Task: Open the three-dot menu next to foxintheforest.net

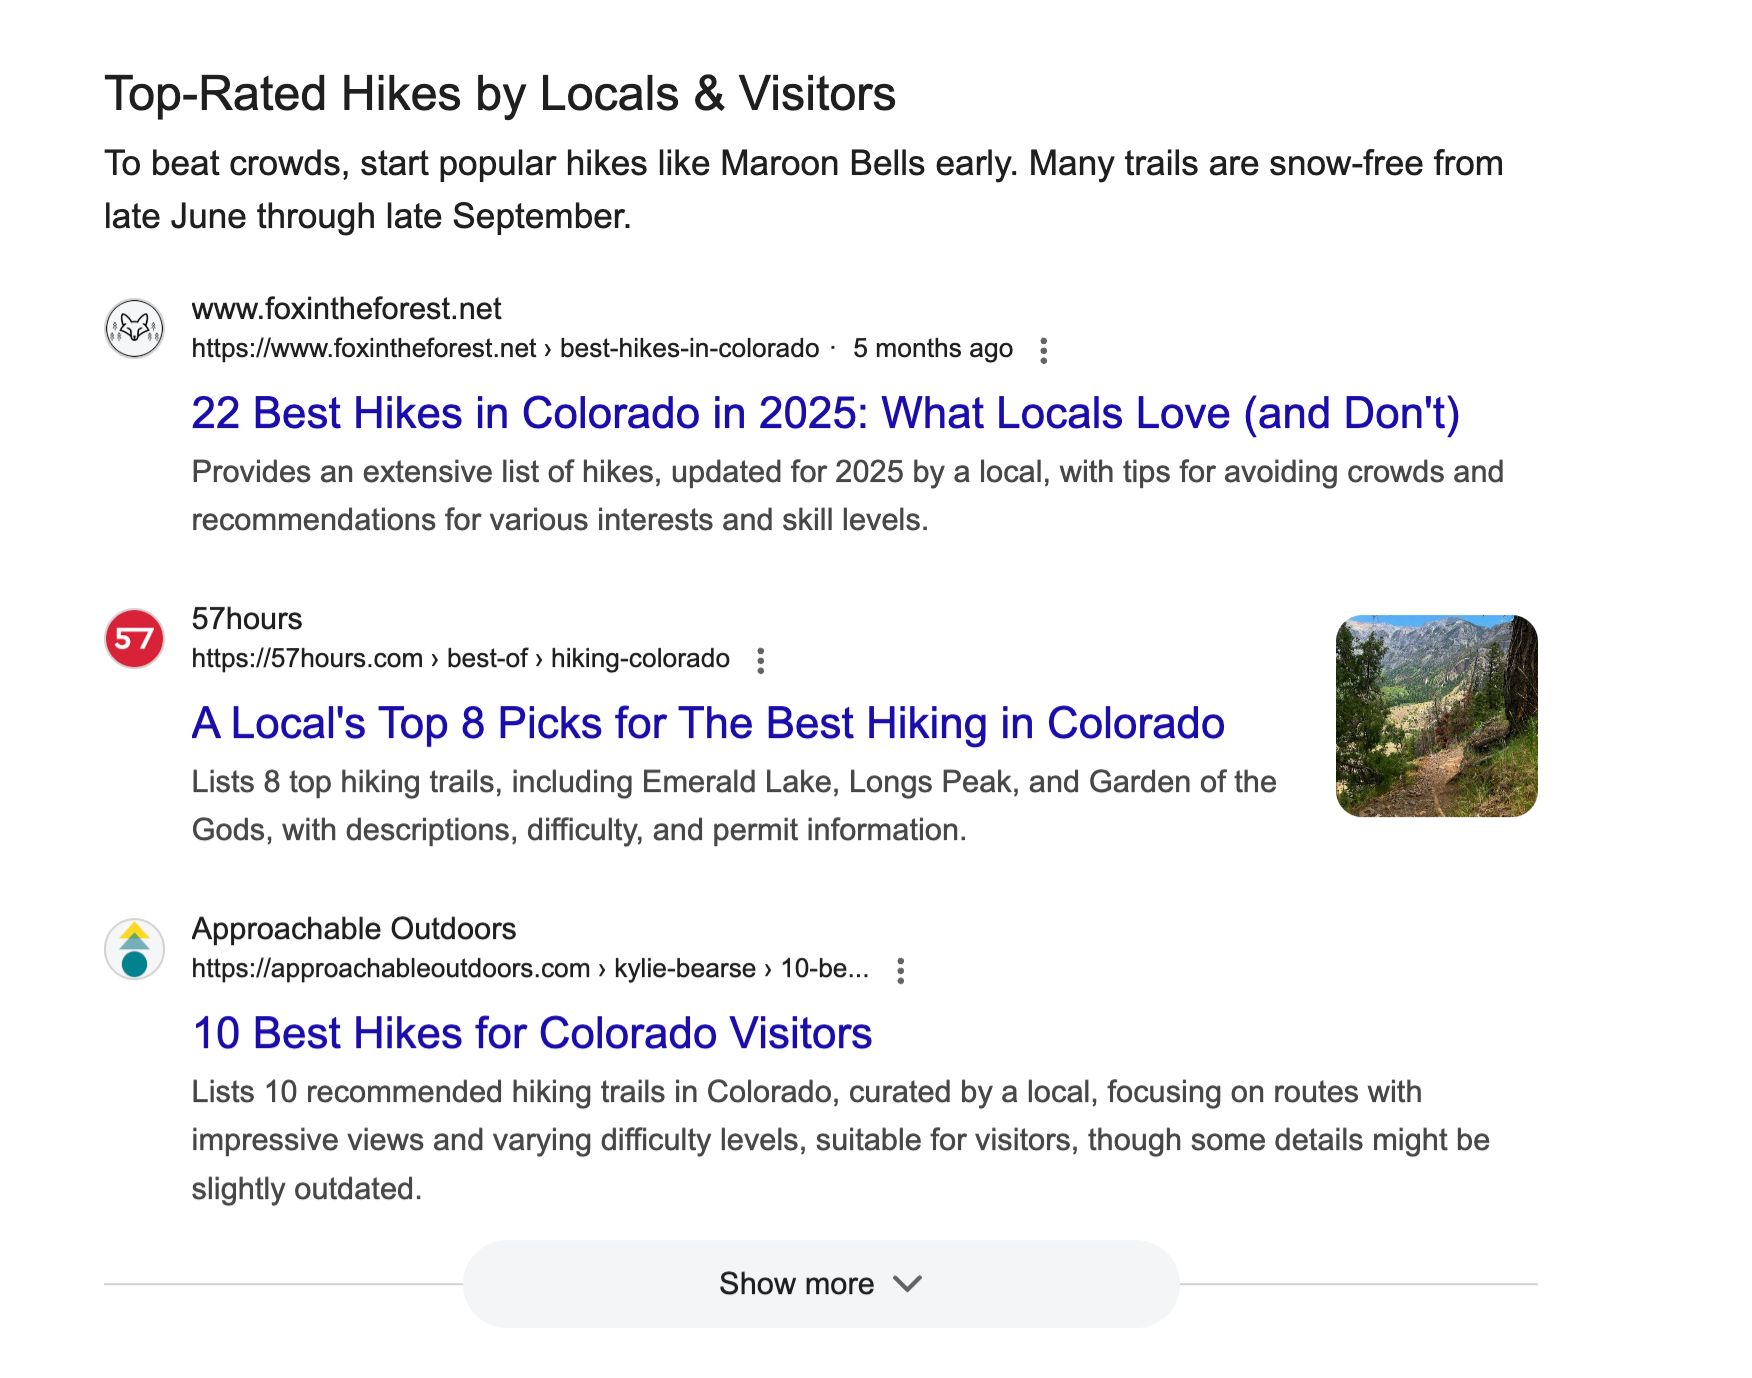Action: (x=1046, y=349)
